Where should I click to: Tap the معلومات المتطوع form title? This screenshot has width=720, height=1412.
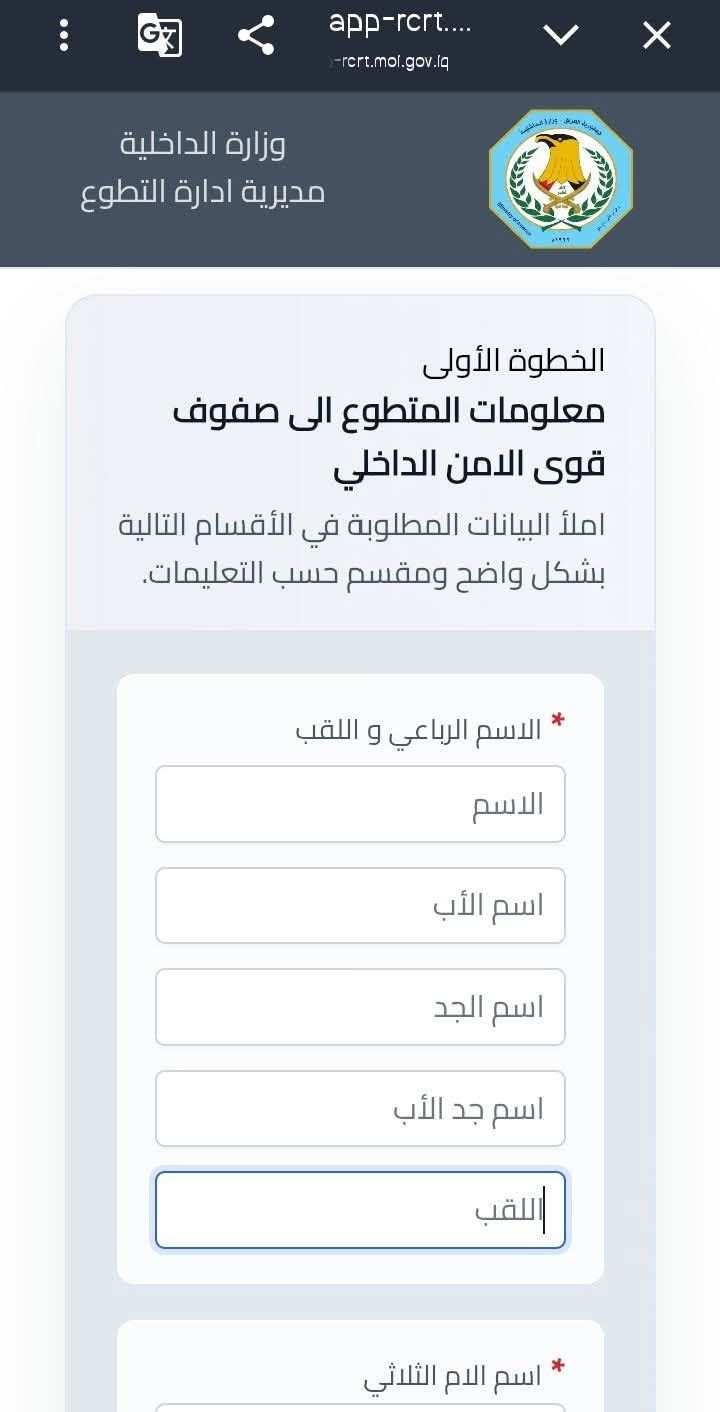point(389,437)
